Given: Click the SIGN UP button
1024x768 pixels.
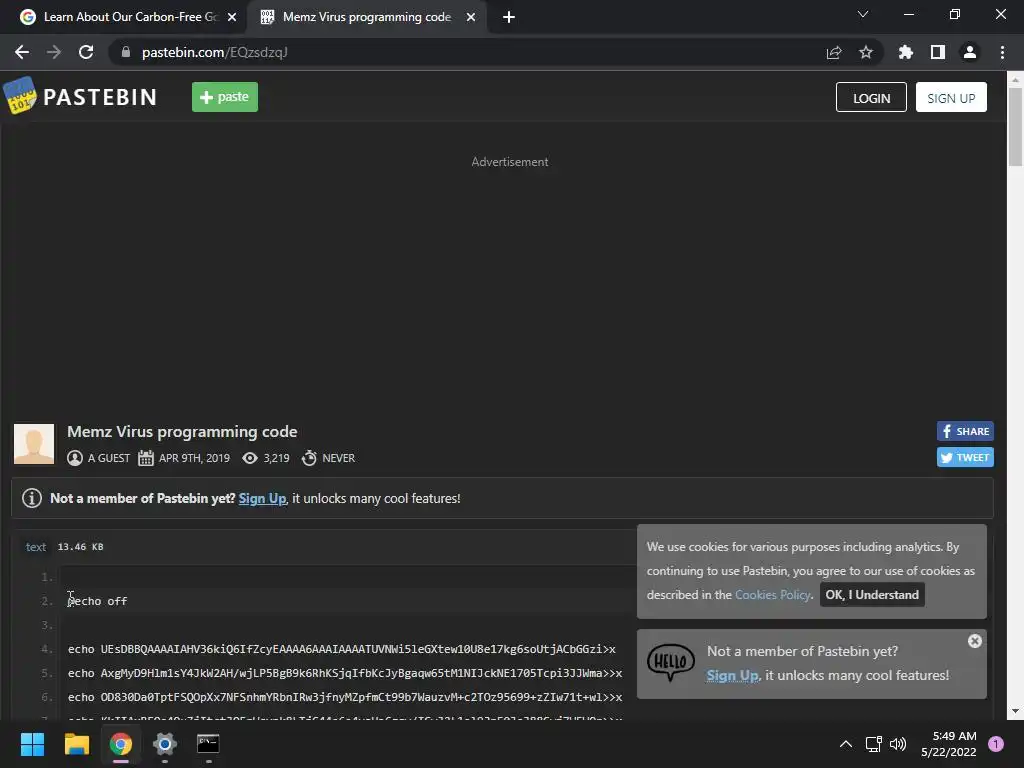Looking at the screenshot, I should point(951,97).
